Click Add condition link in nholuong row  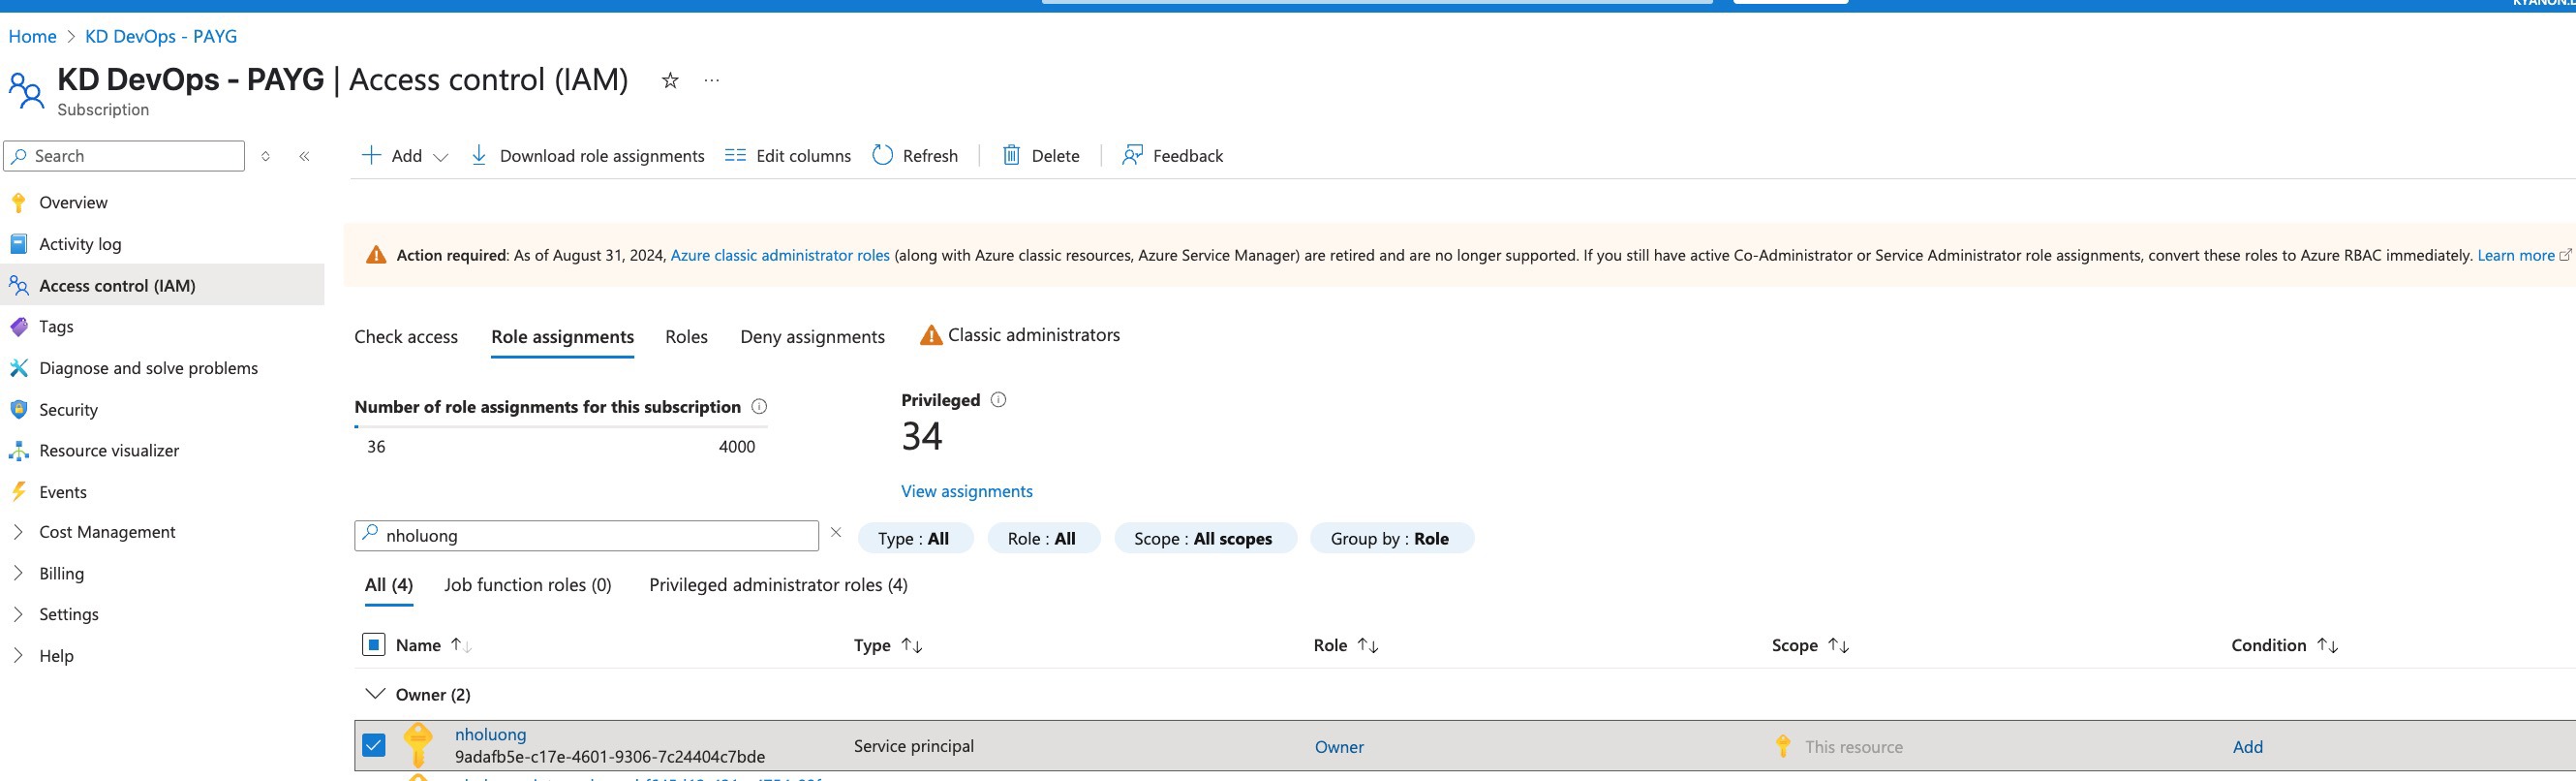(2248, 747)
